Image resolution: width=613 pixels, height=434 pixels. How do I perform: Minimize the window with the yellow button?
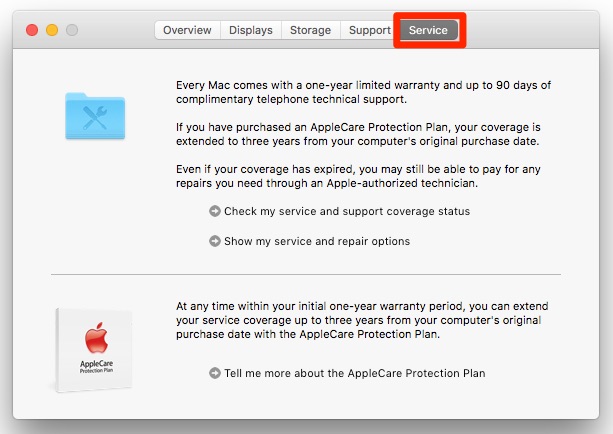tap(52, 30)
